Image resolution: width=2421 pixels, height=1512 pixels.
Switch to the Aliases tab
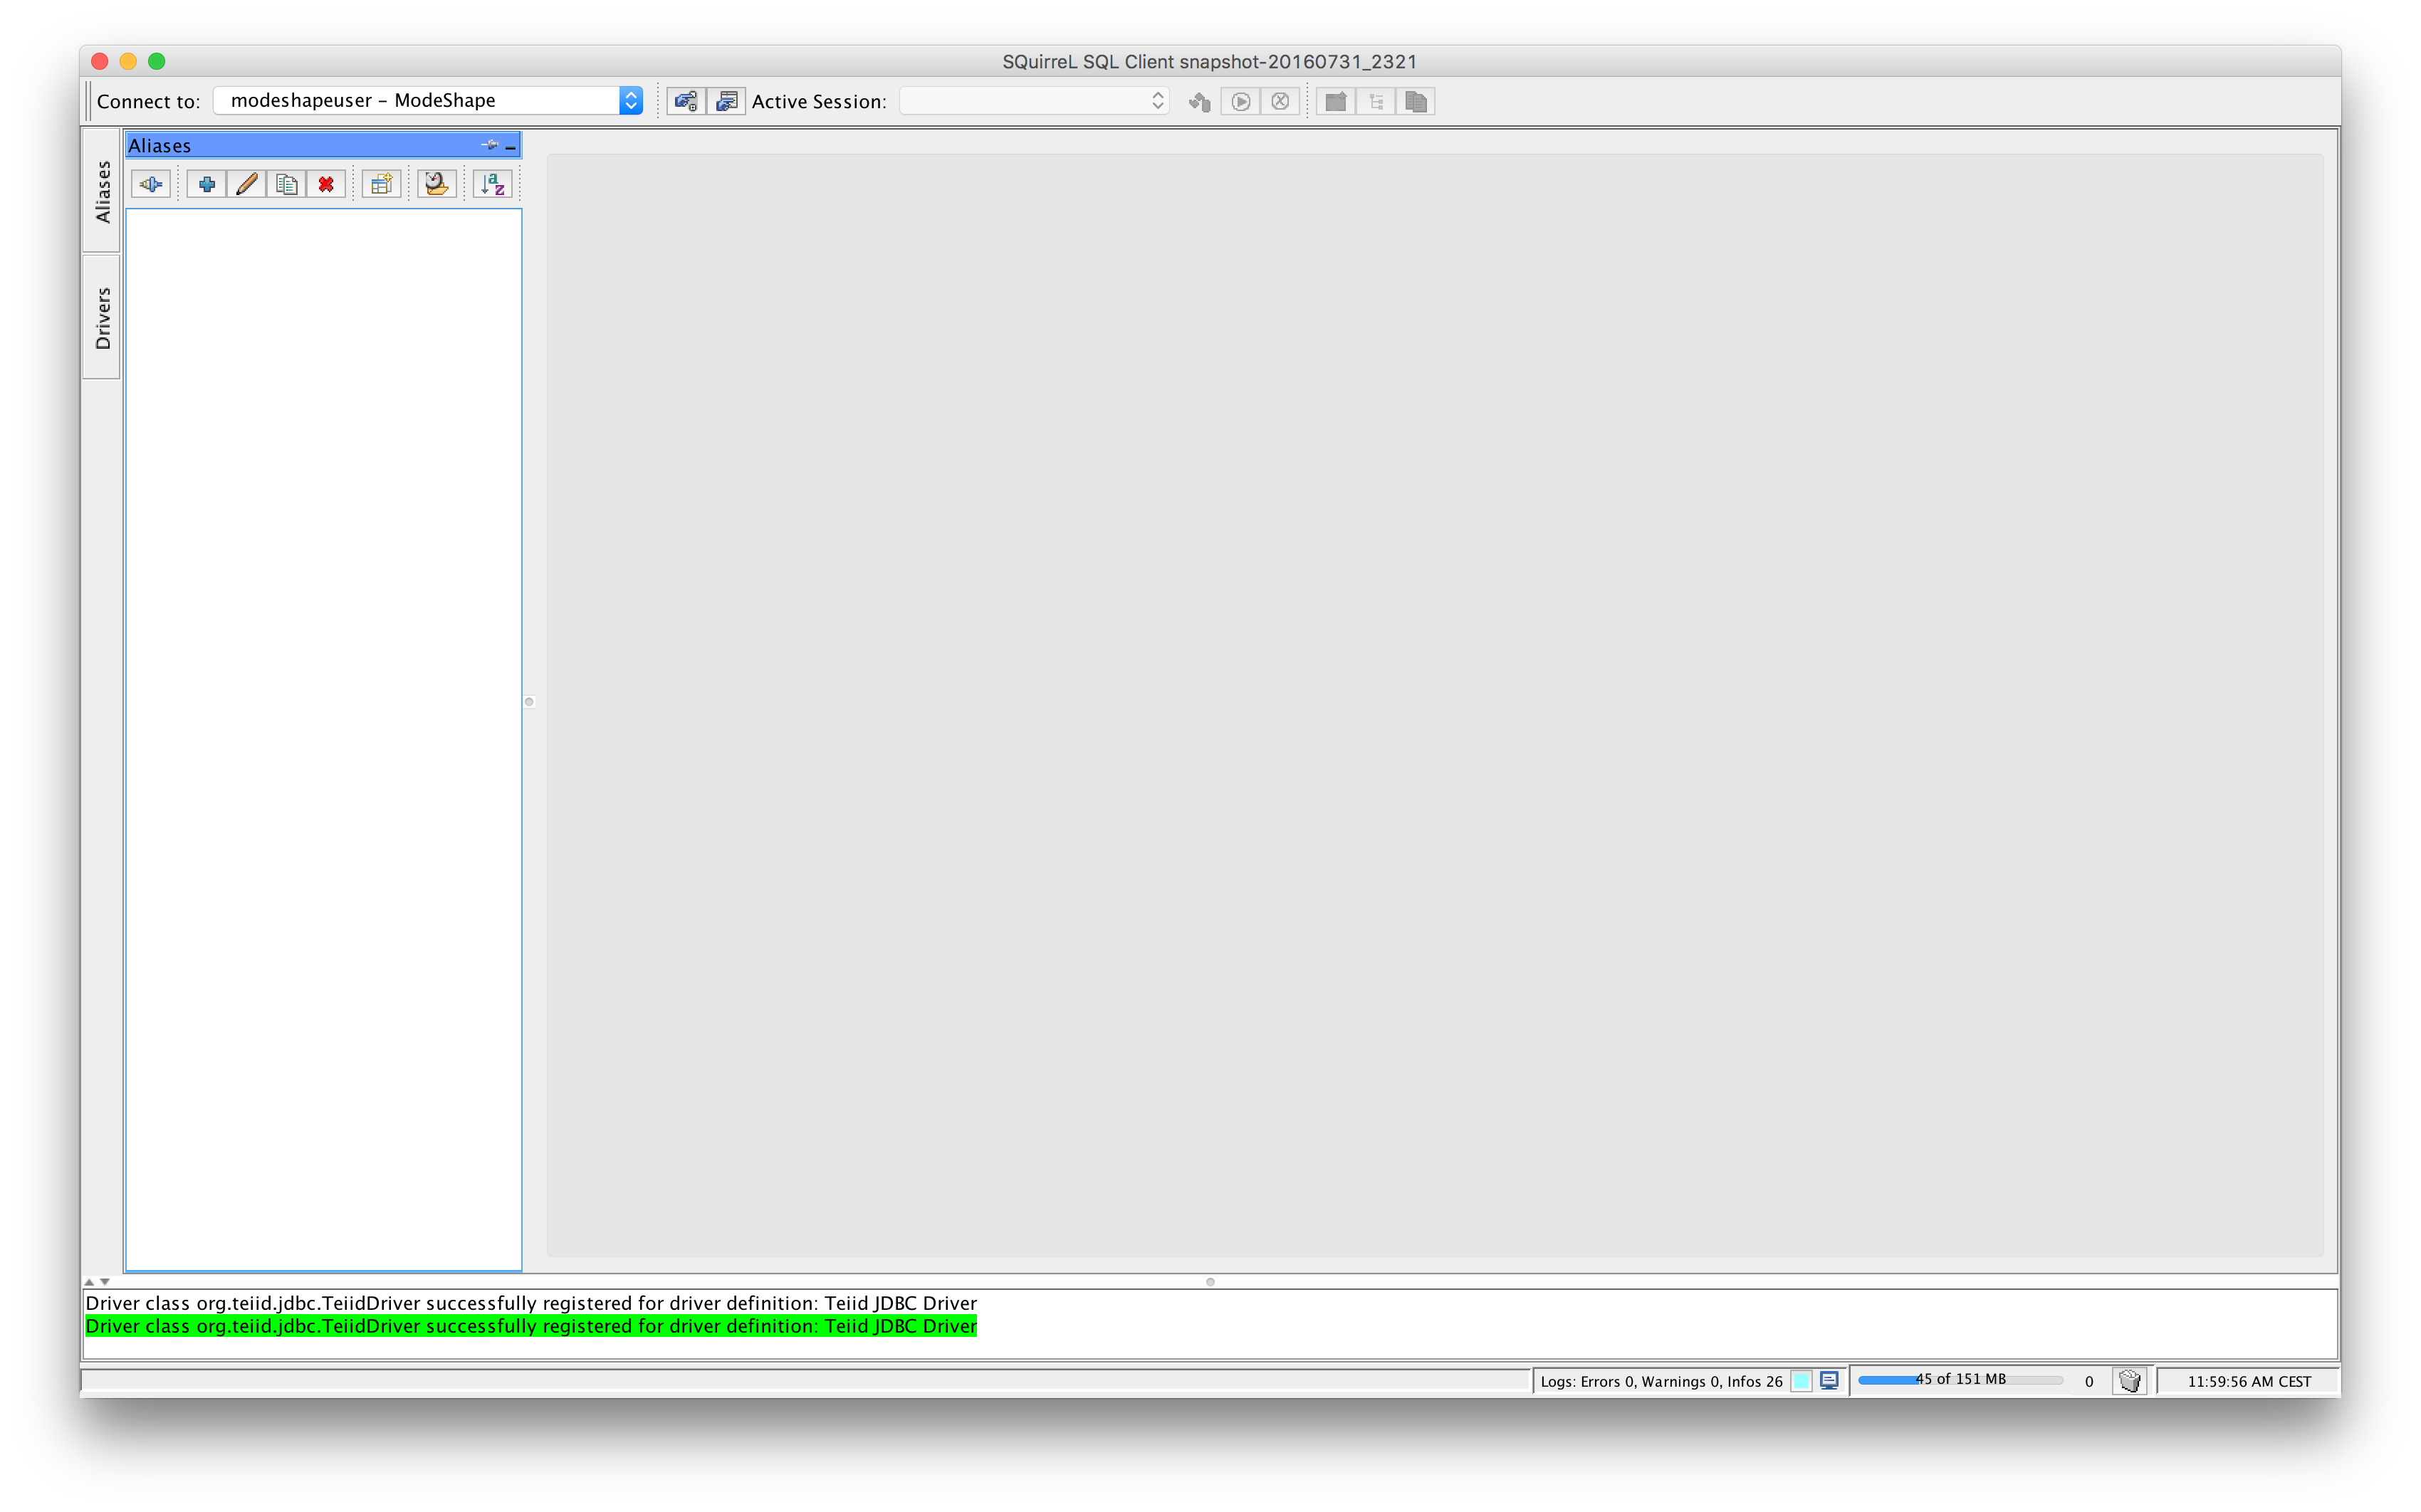[101, 190]
